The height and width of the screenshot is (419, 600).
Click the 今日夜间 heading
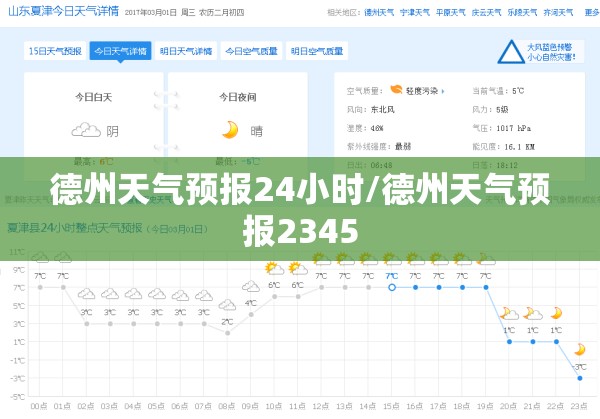[x=238, y=97]
